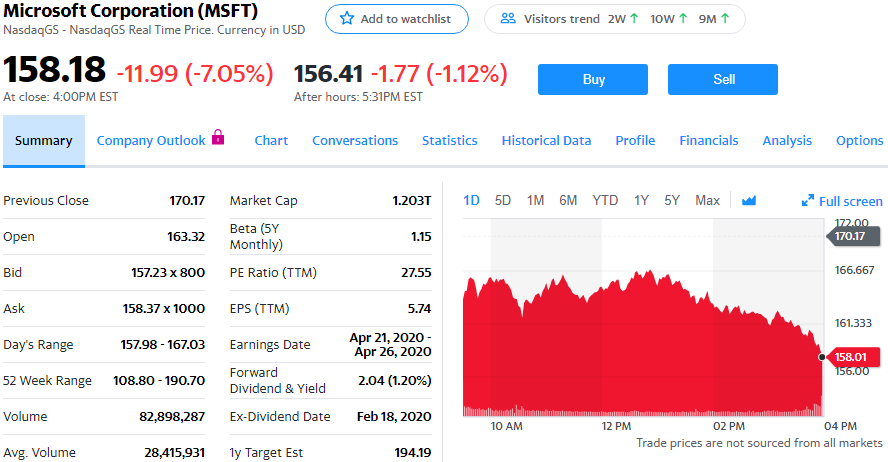
Task: Go to the Historical Data tab
Action: click(546, 141)
